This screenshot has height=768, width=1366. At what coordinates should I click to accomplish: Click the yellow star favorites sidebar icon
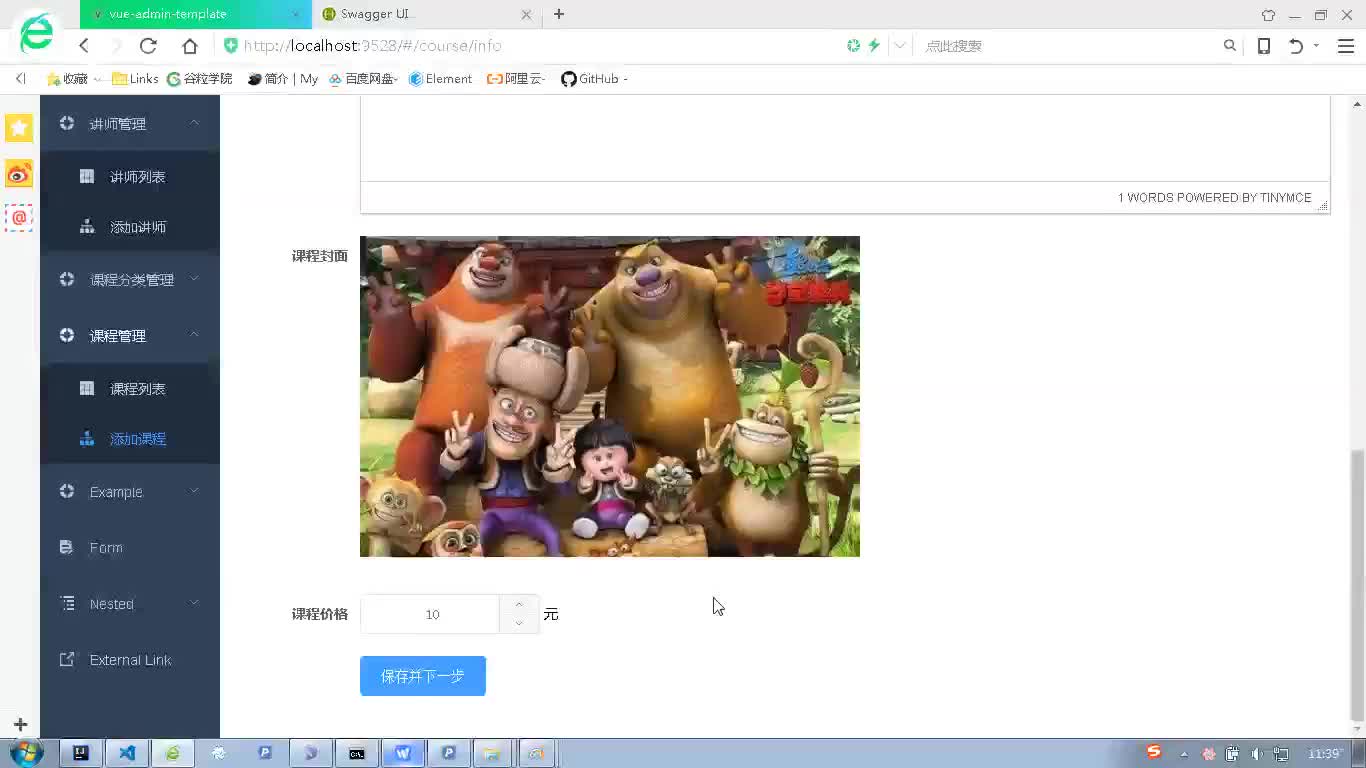(x=19, y=127)
